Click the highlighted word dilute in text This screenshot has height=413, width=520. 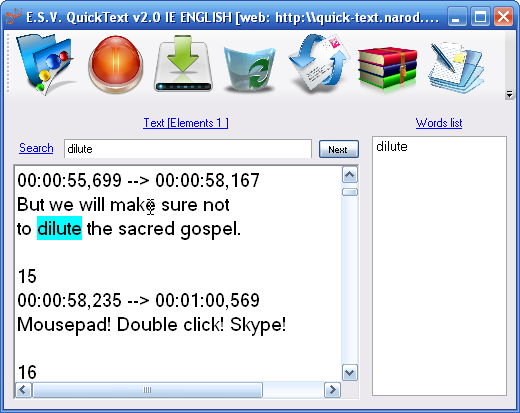(59, 228)
